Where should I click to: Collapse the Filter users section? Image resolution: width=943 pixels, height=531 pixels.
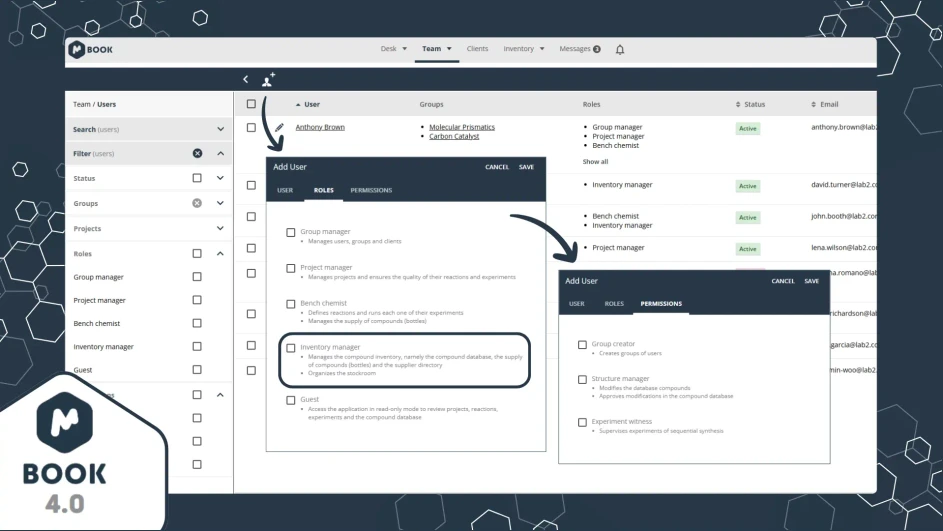220,153
